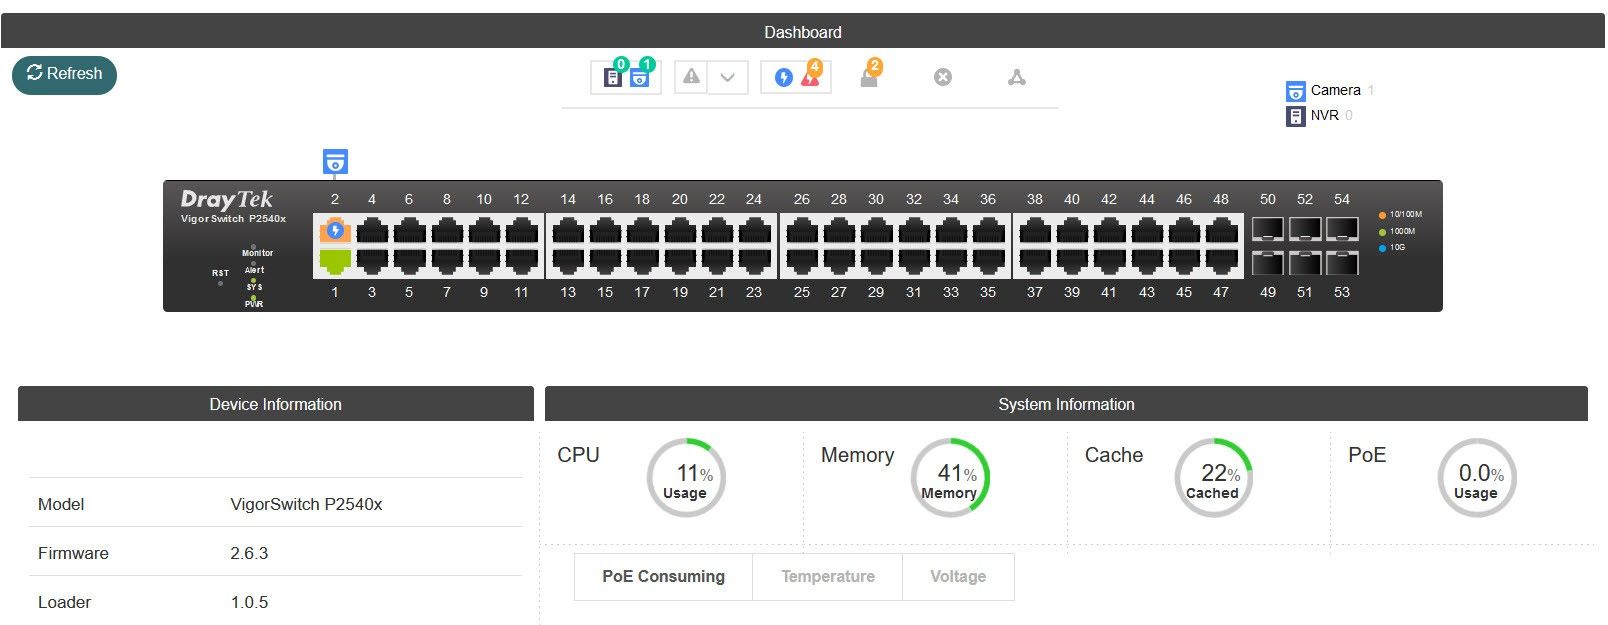The height and width of the screenshot is (625, 1608).
Task: Expand the alert dropdown chevron
Action: click(x=728, y=78)
